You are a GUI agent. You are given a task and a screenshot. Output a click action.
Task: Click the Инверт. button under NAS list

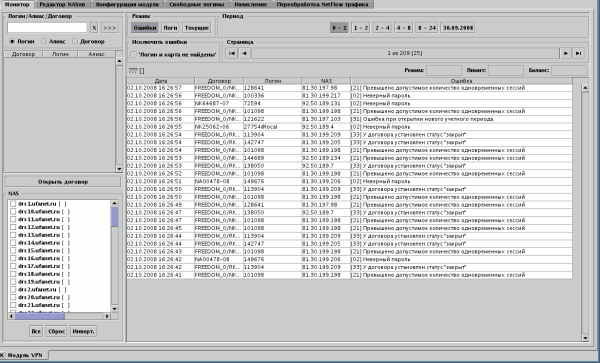coord(83,331)
